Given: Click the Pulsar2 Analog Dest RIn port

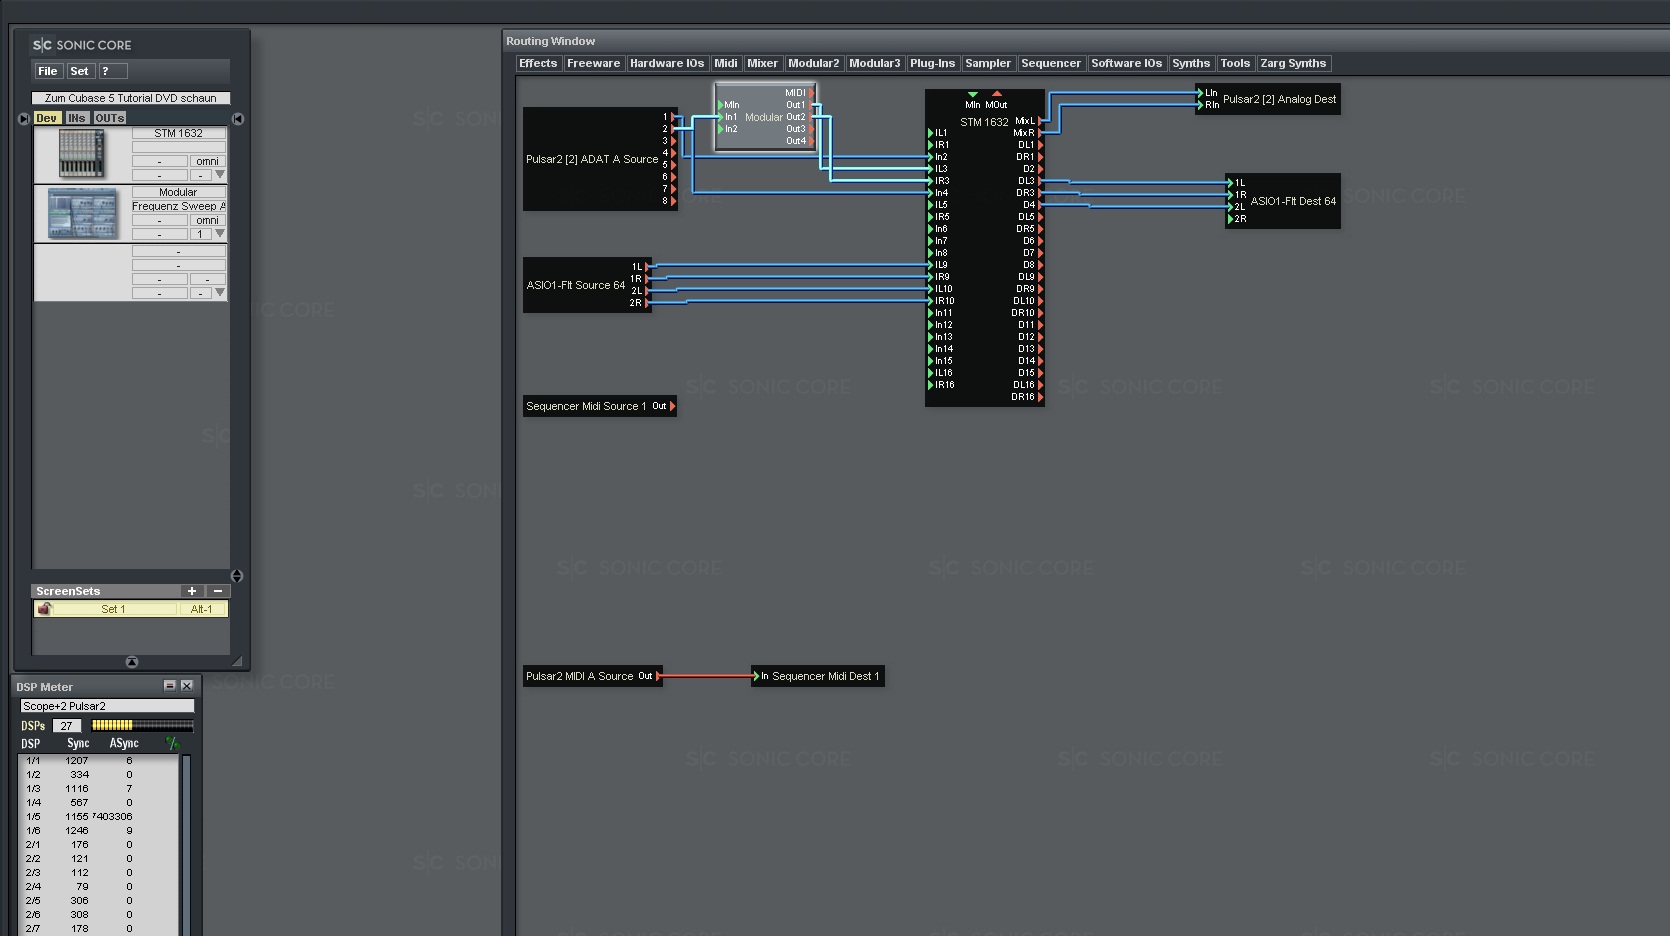Looking at the screenshot, I should pos(1200,105).
